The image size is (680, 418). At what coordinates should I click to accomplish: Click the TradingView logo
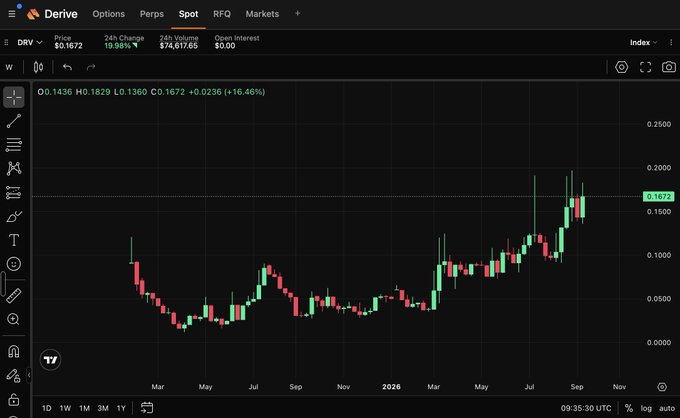pyautogui.click(x=50, y=360)
